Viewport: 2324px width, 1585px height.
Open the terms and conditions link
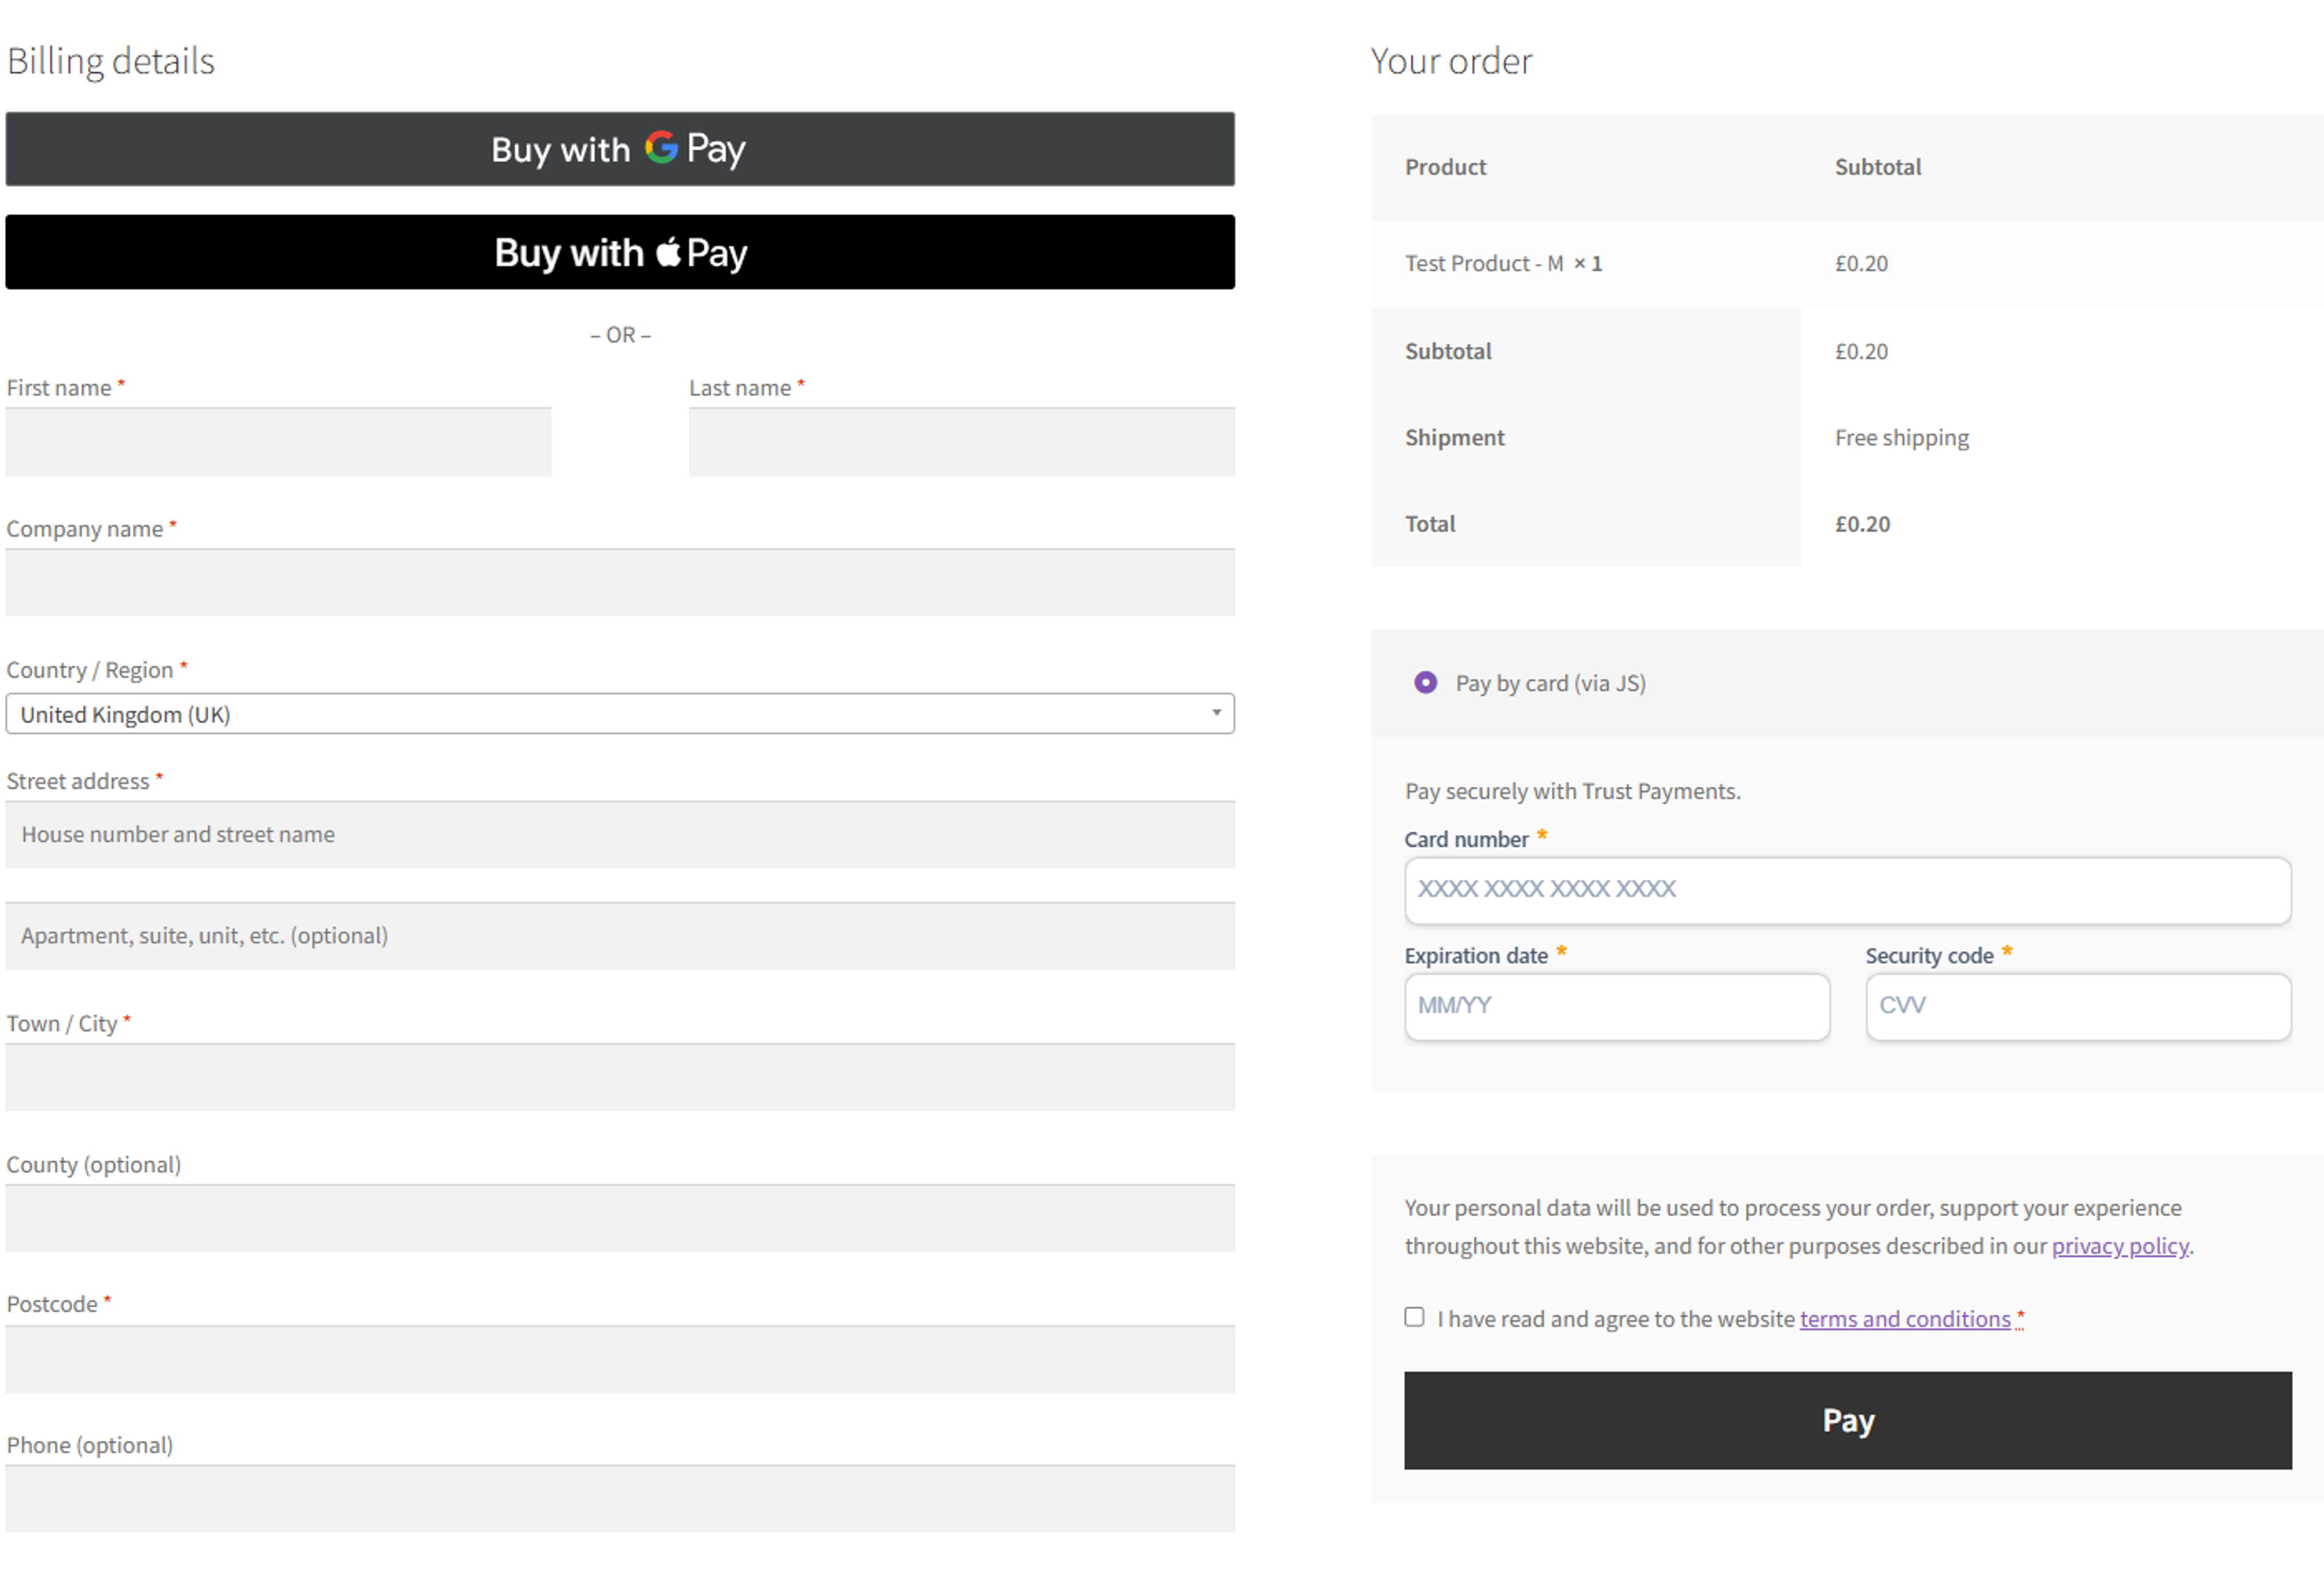pos(1905,1319)
